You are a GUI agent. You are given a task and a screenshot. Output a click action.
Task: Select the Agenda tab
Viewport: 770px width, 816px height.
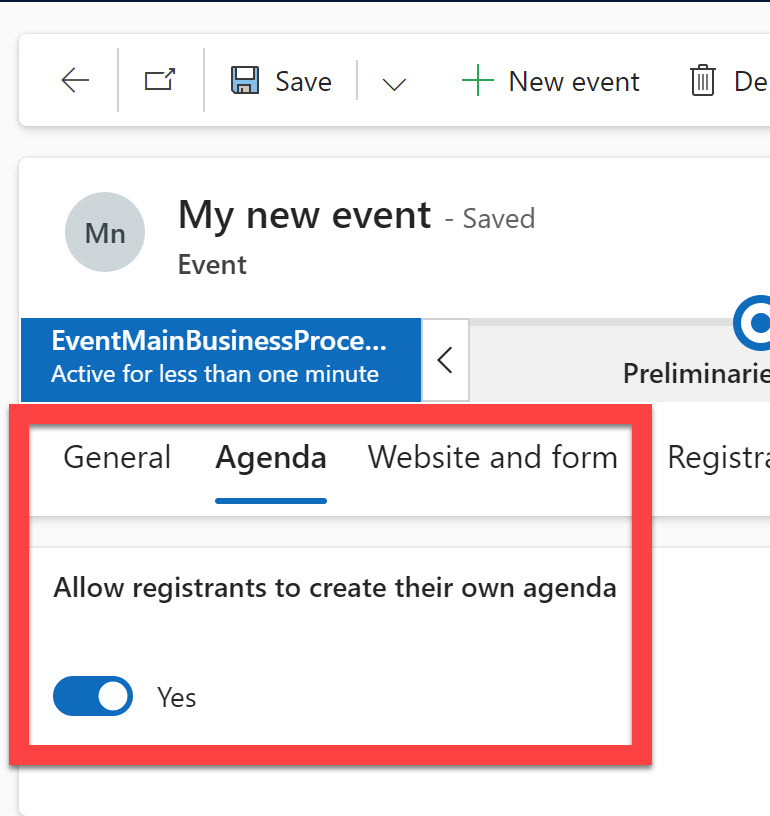271,458
